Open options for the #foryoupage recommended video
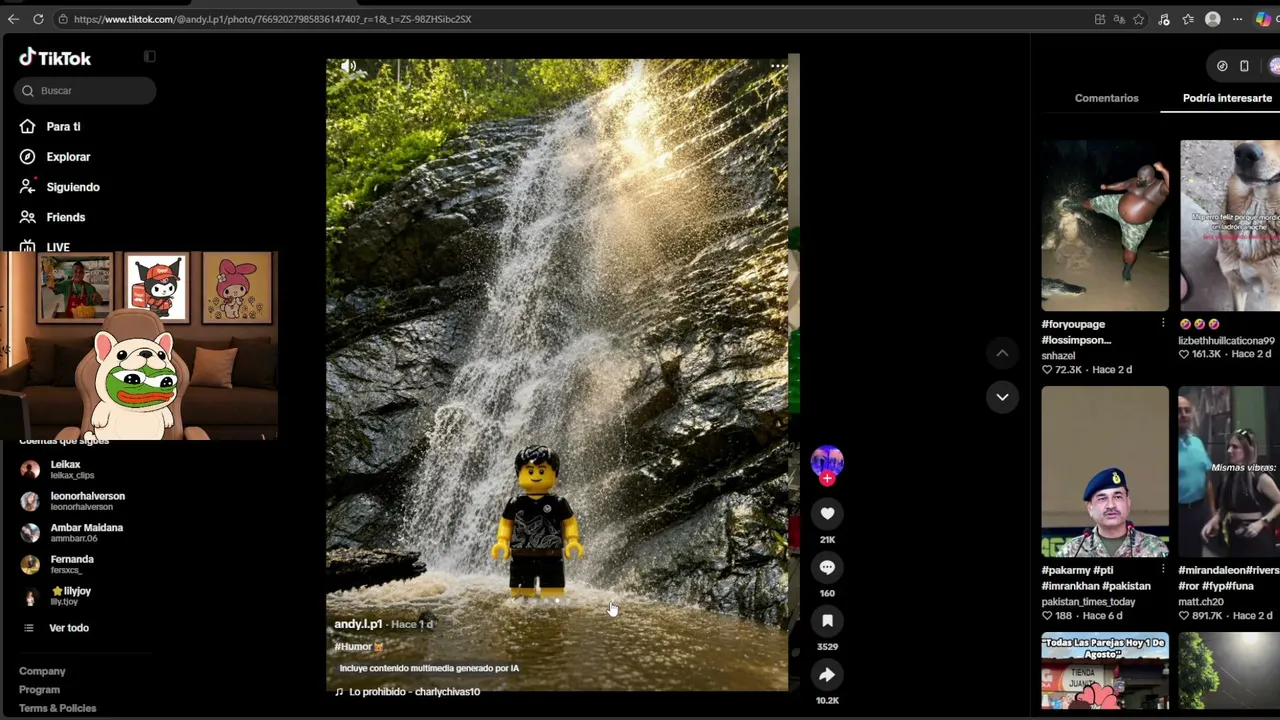The height and width of the screenshot is (720, 1280). 1163,324
